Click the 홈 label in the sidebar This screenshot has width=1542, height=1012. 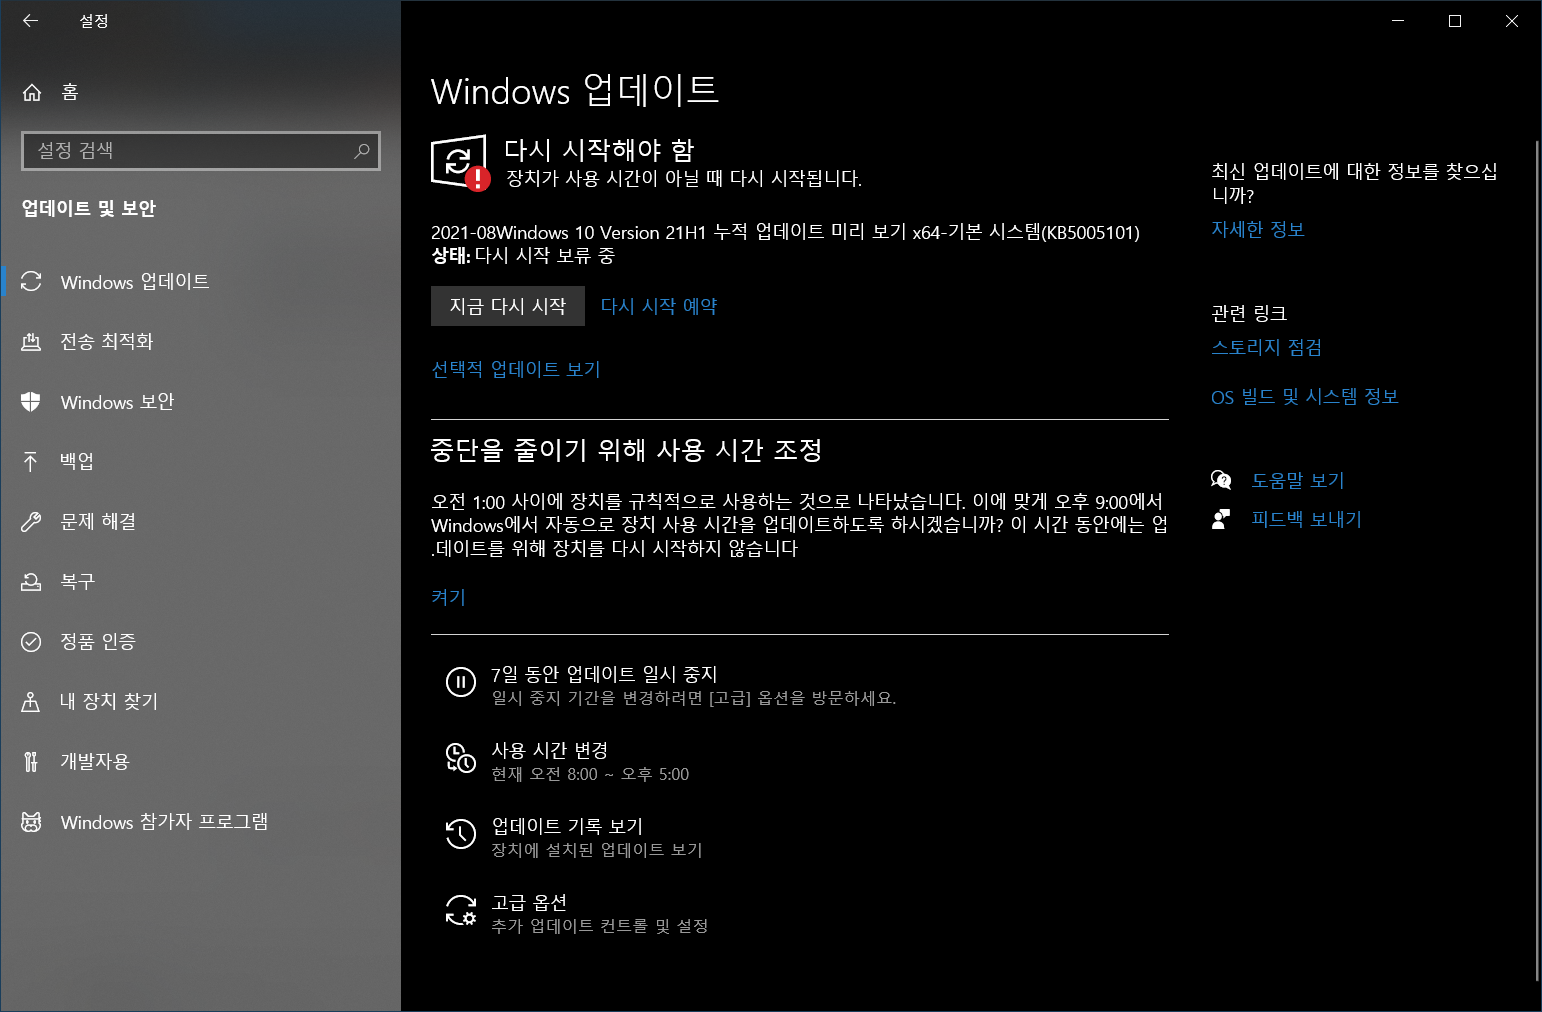pyautogui.click(x=70, y=93)
